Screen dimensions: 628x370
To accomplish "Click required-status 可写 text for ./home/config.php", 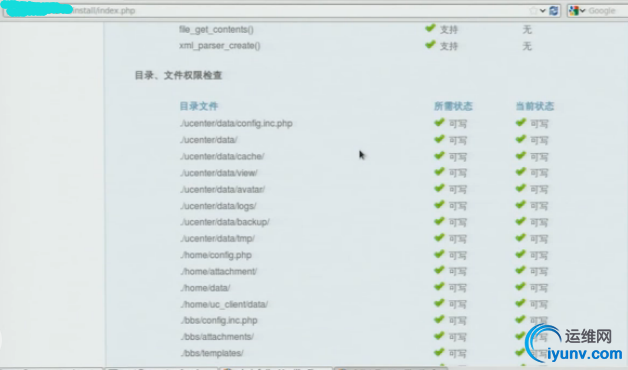I will click(458, 255).
